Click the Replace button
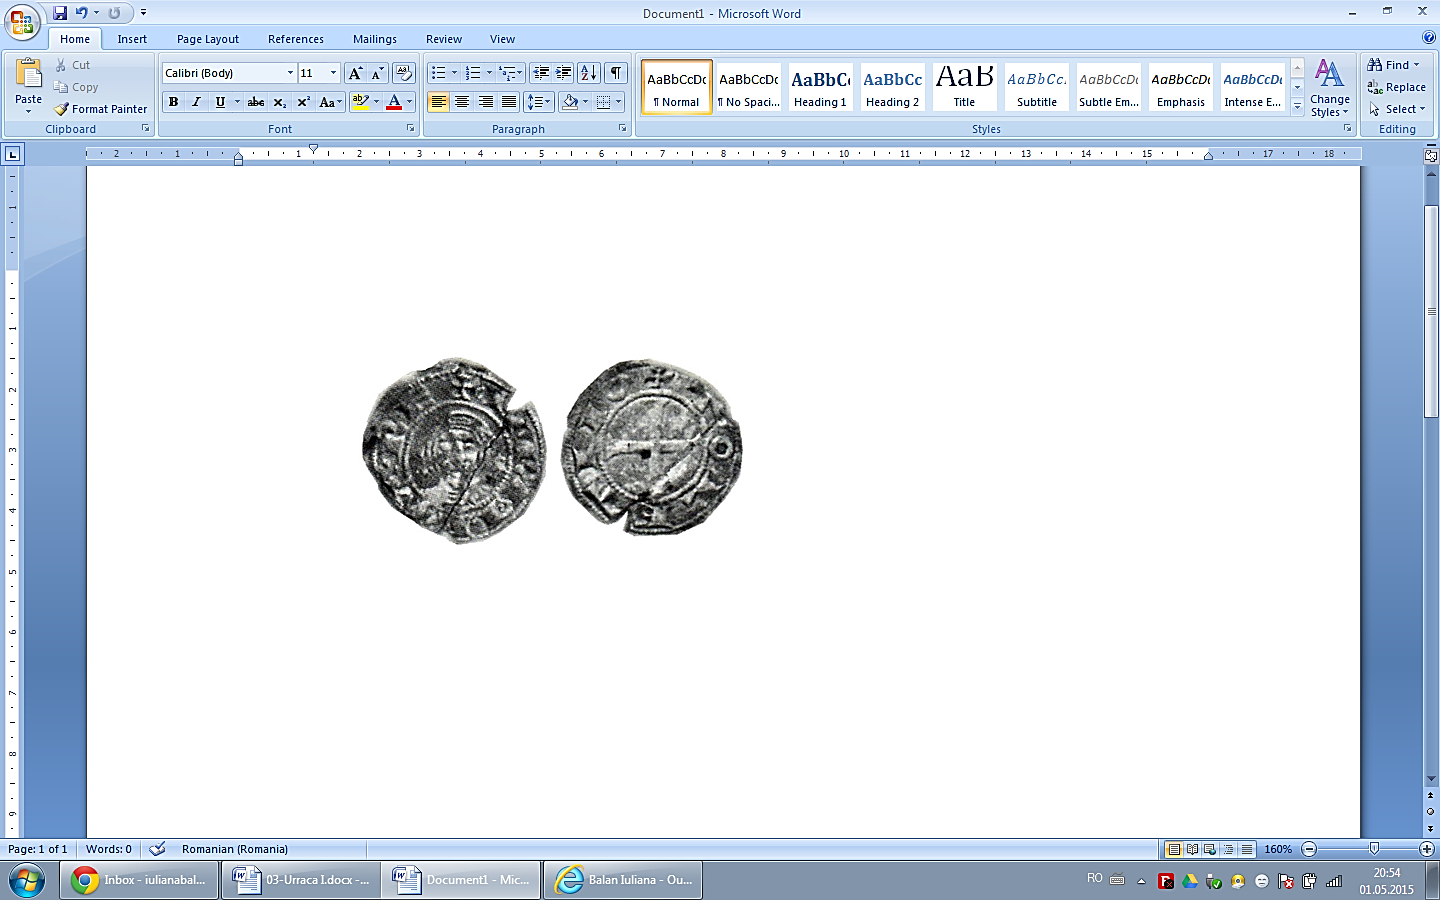 [1397, 87]
